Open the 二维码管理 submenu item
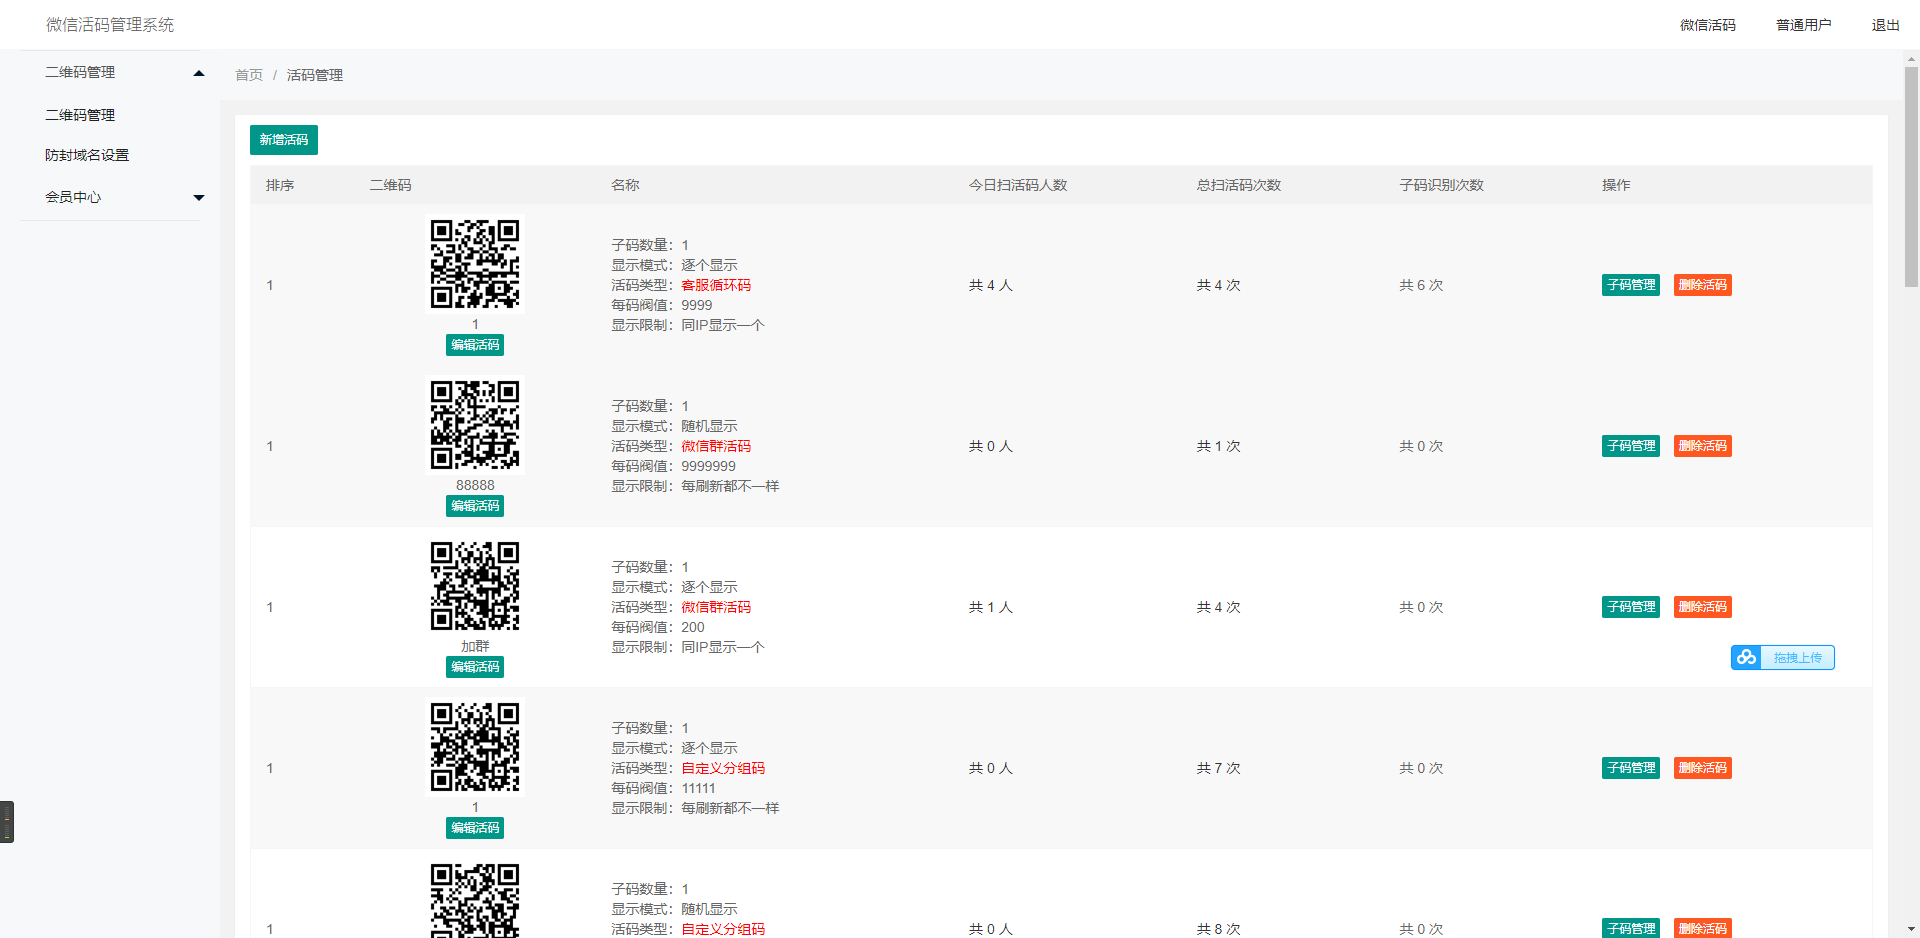The height and width of the screenshot is (938, 1920). (x=80, y=115)
